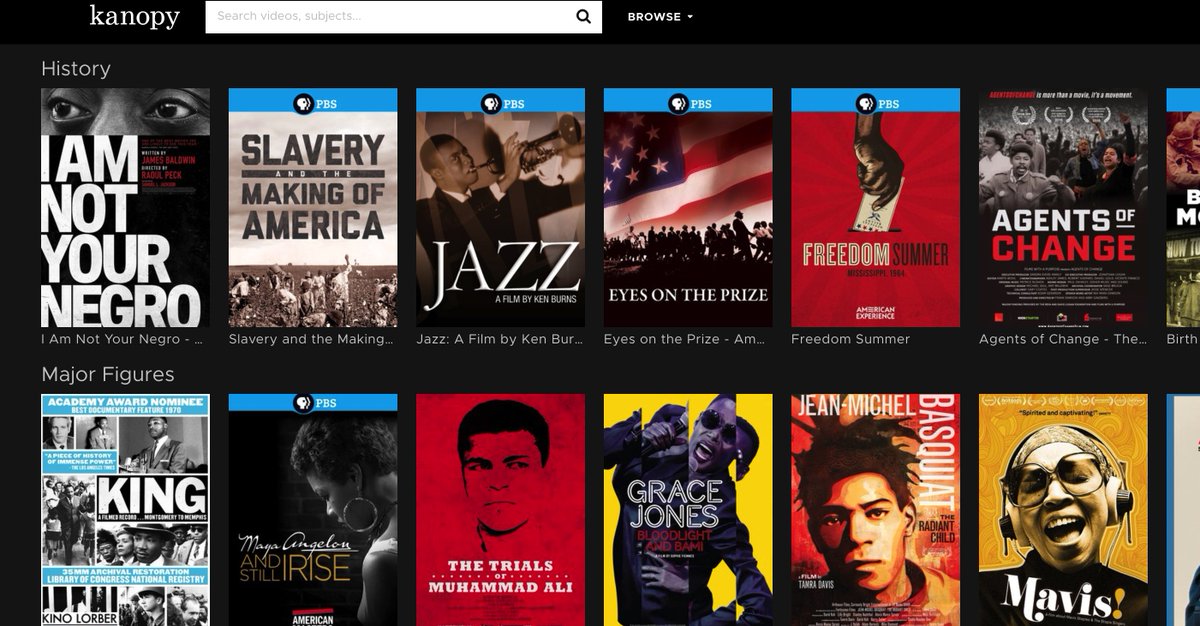Open the Freedom Summer poster

(875, 207)
